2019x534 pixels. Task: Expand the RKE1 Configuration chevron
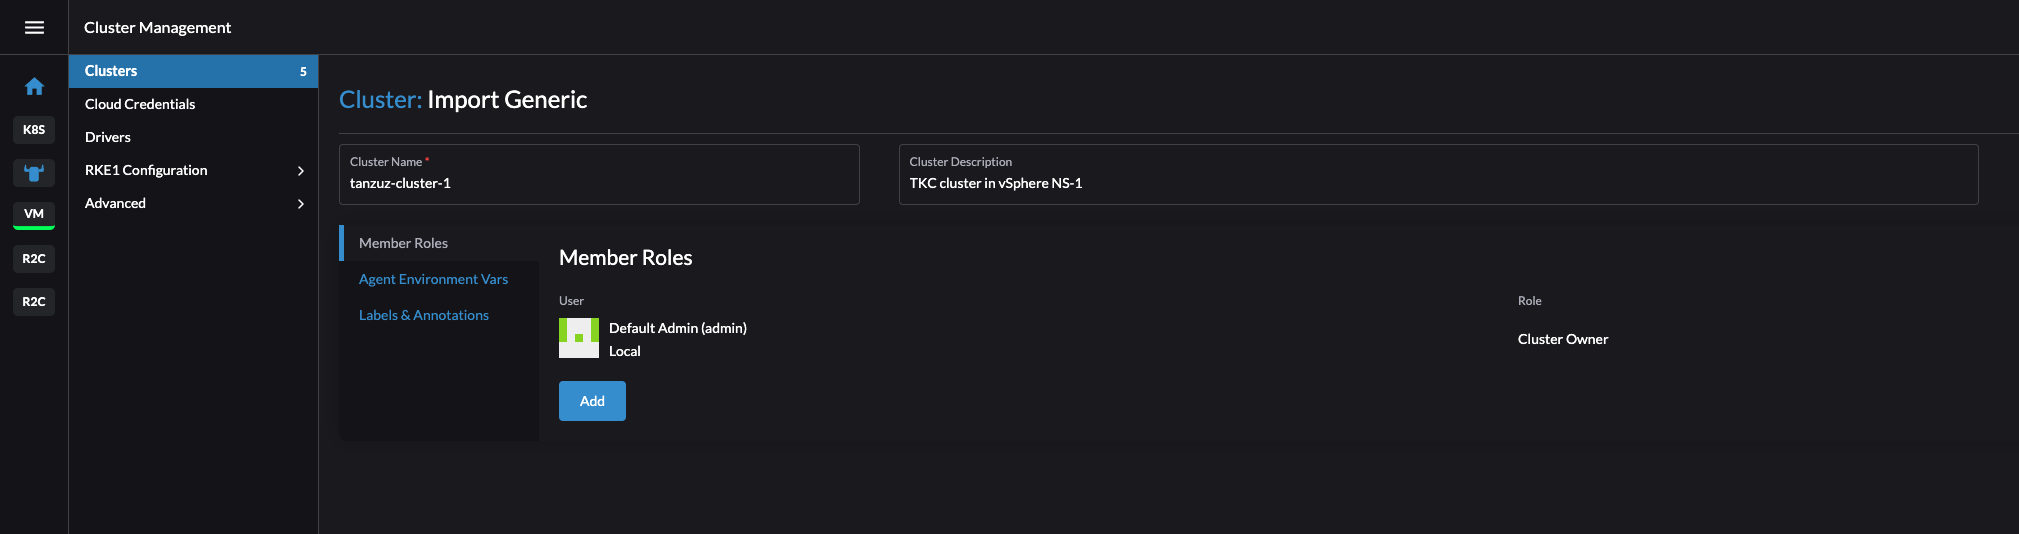[301, 171]
